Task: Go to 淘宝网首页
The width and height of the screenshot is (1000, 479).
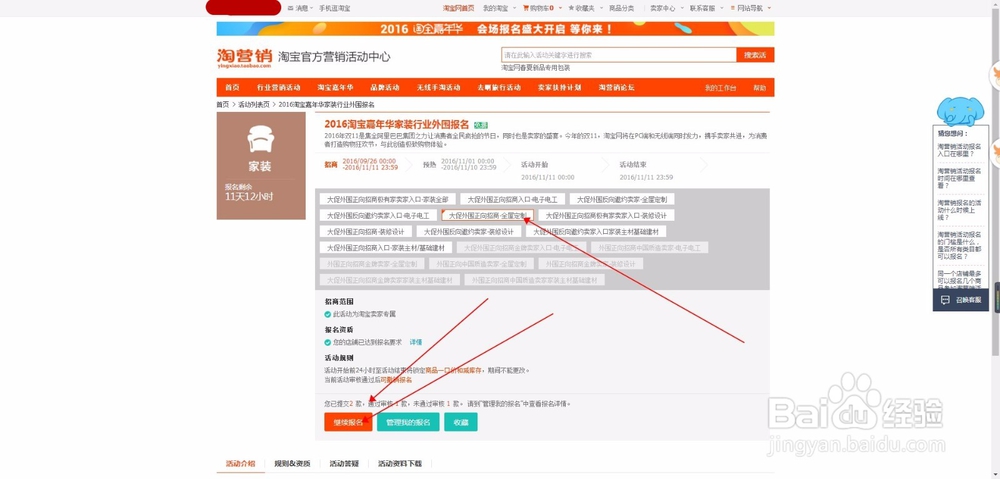Action: (459, 8)
